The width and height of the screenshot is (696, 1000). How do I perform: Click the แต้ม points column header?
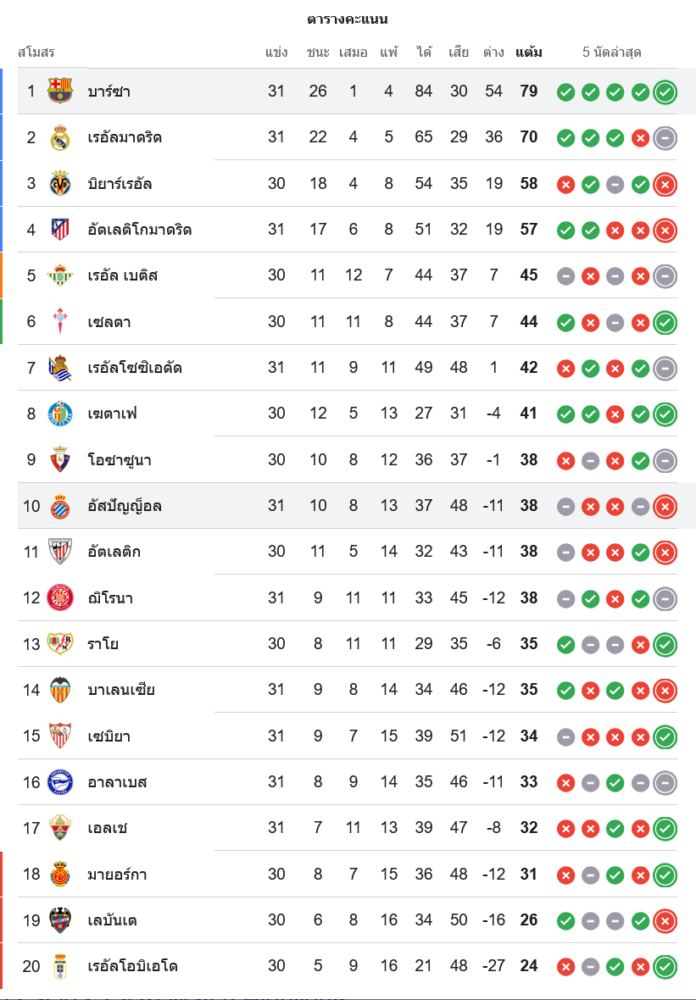pos(529,52)
